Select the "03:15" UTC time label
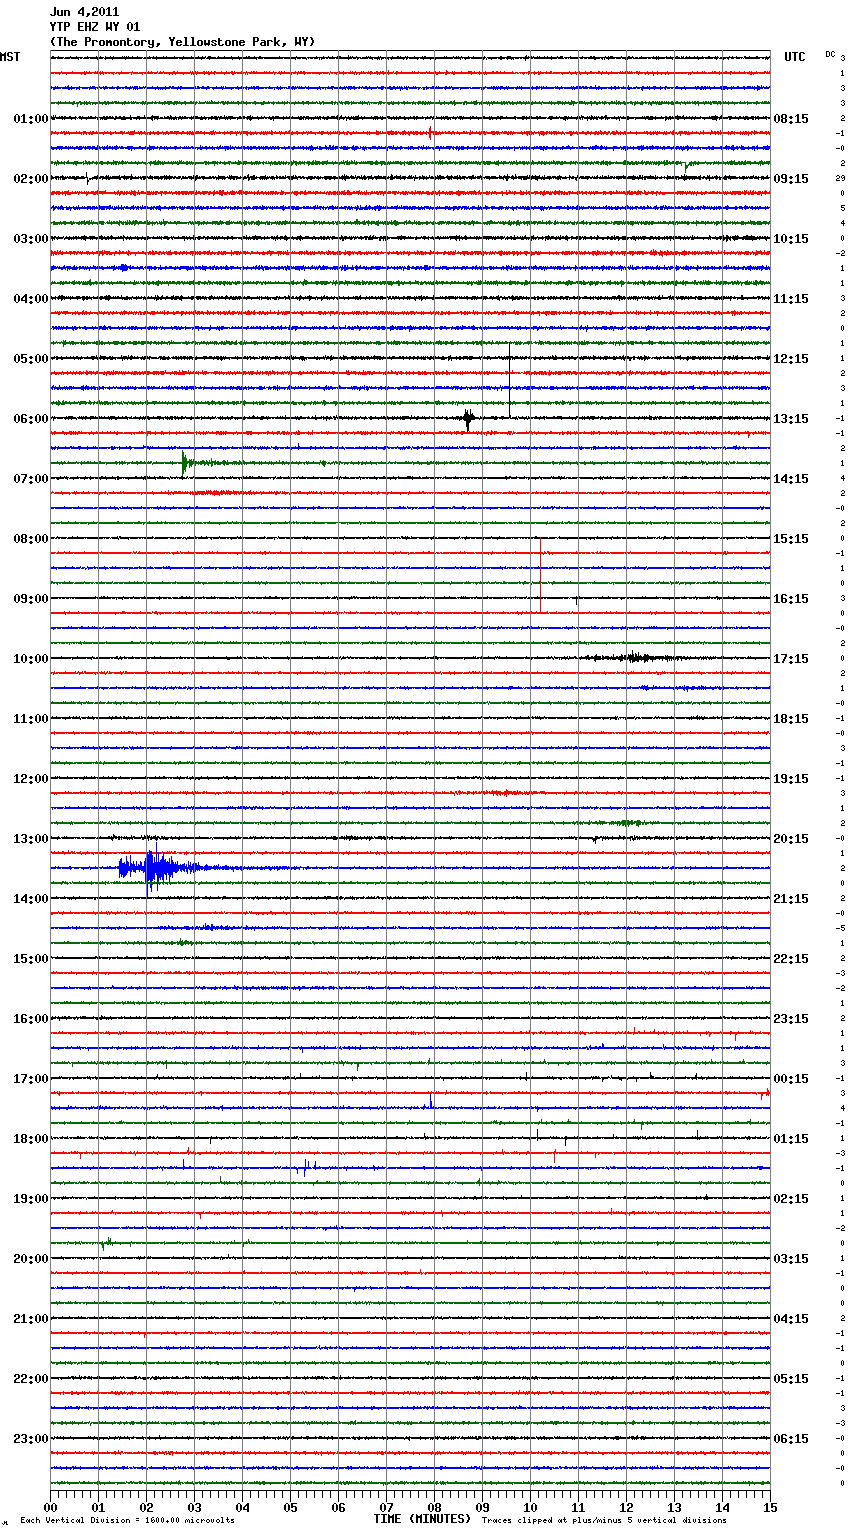The height and width of the screenshot is (1534, 850). pos(791,1259)
